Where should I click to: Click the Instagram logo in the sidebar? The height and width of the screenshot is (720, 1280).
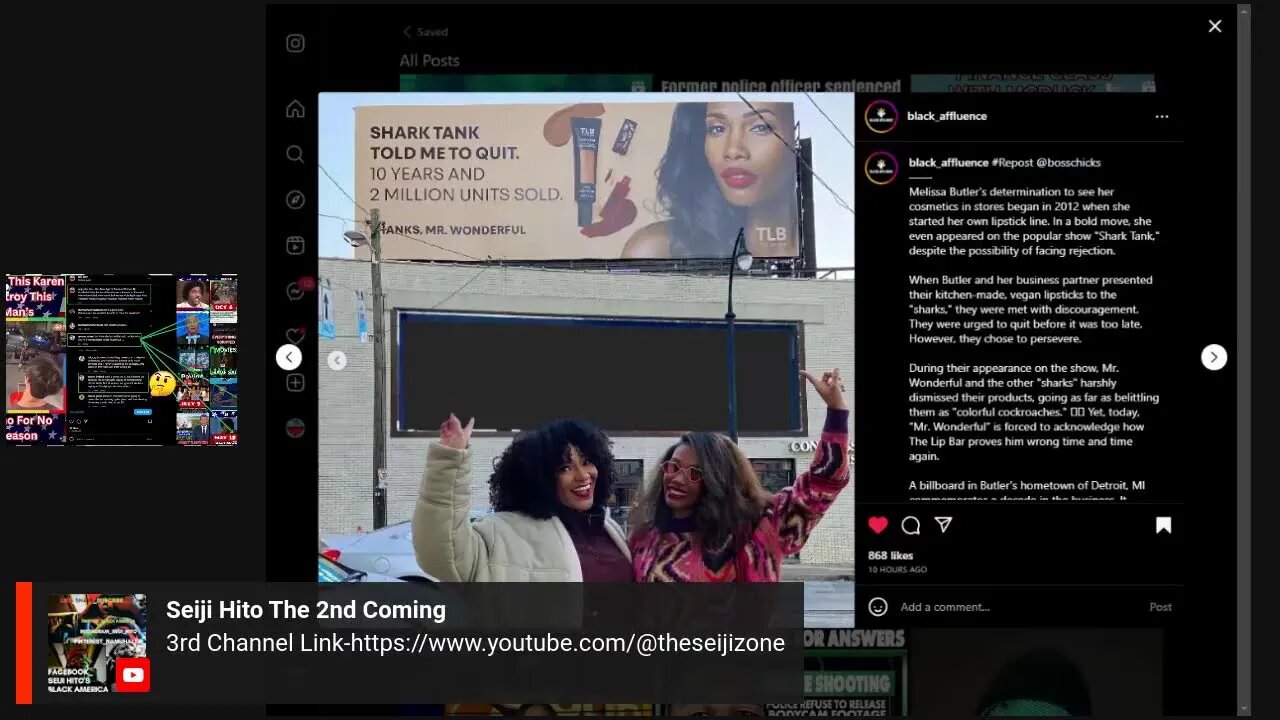pyautogui.click(x=295, y=43)
